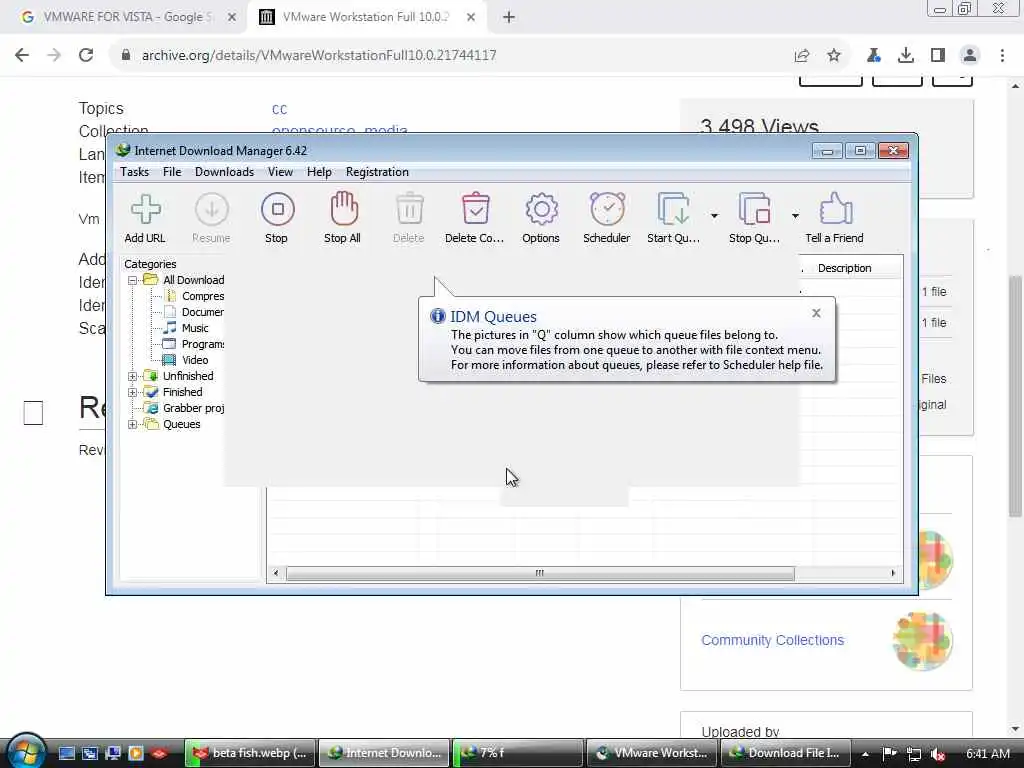Click the Description column header
This screenshot has width=1024, height=768.
click(x=844, y=268)
